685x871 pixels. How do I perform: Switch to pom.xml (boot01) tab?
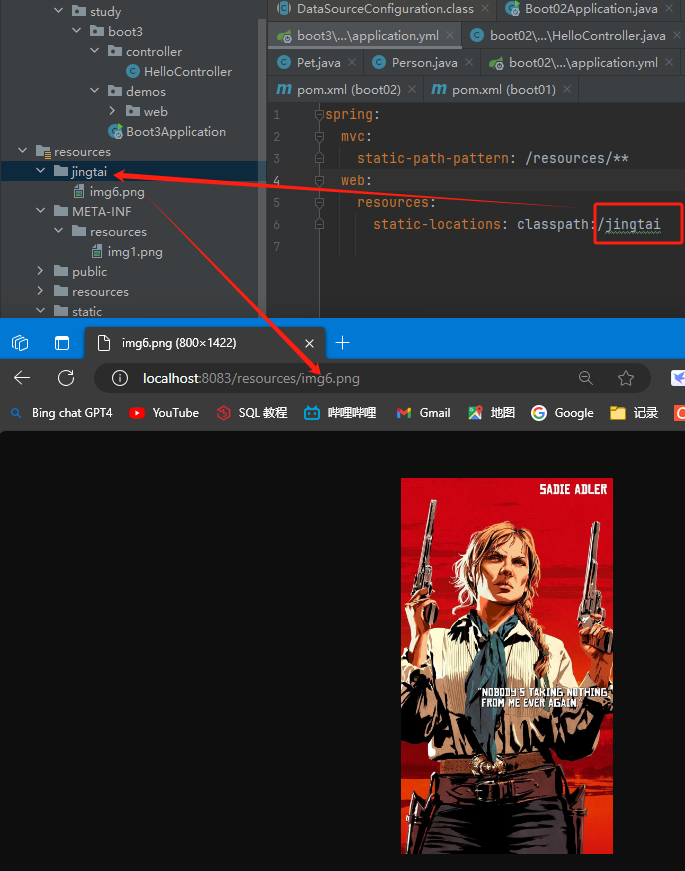pos(503,89)
